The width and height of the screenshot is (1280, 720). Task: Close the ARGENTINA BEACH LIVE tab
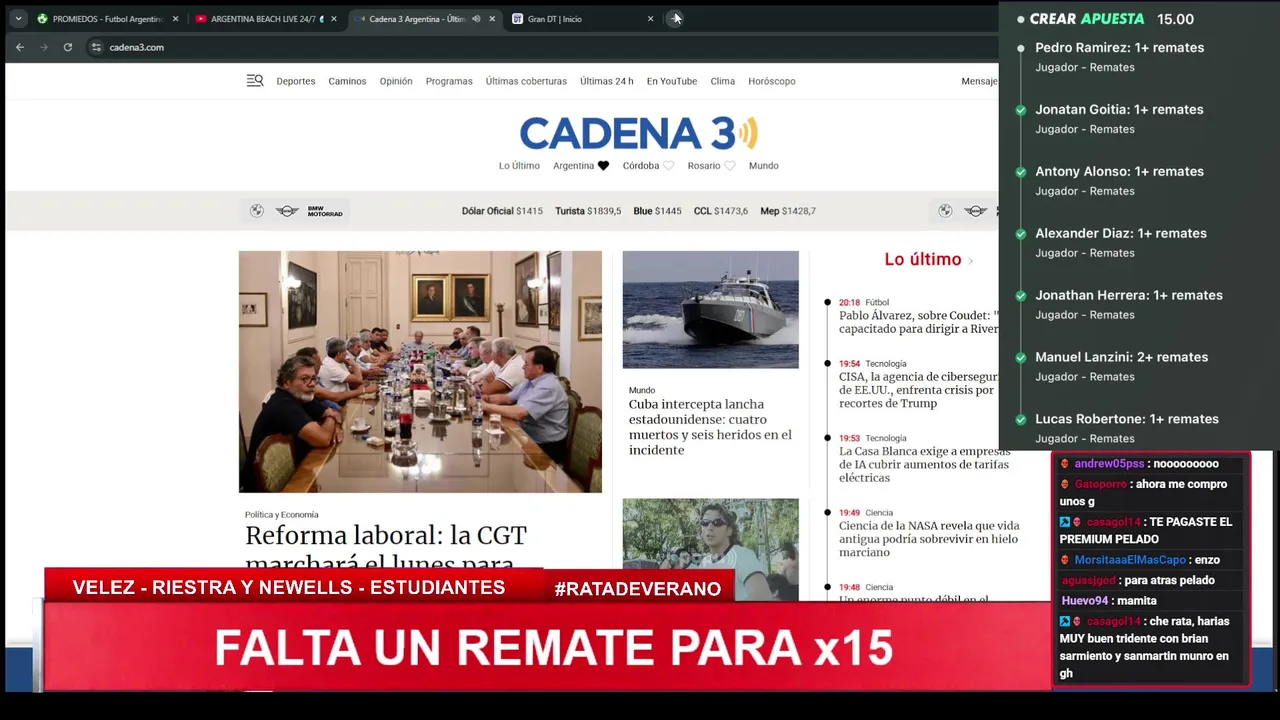click(x=333, y=19)
